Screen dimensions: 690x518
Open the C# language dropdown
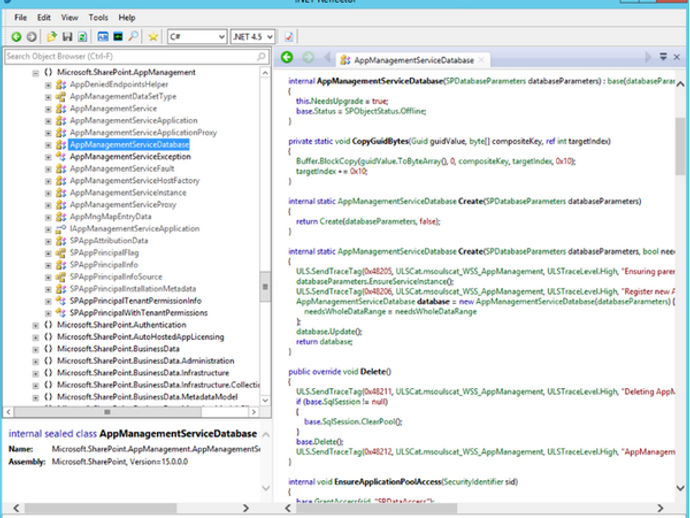point(197,37)
